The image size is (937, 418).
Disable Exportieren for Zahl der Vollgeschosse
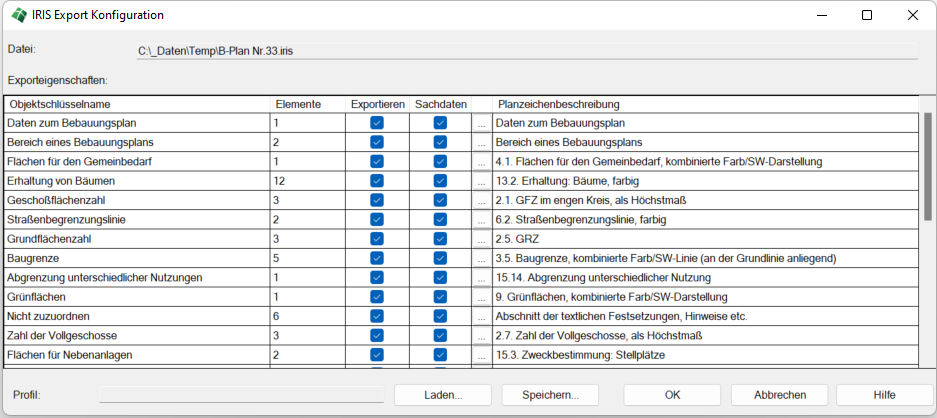[x=377, y=335]
